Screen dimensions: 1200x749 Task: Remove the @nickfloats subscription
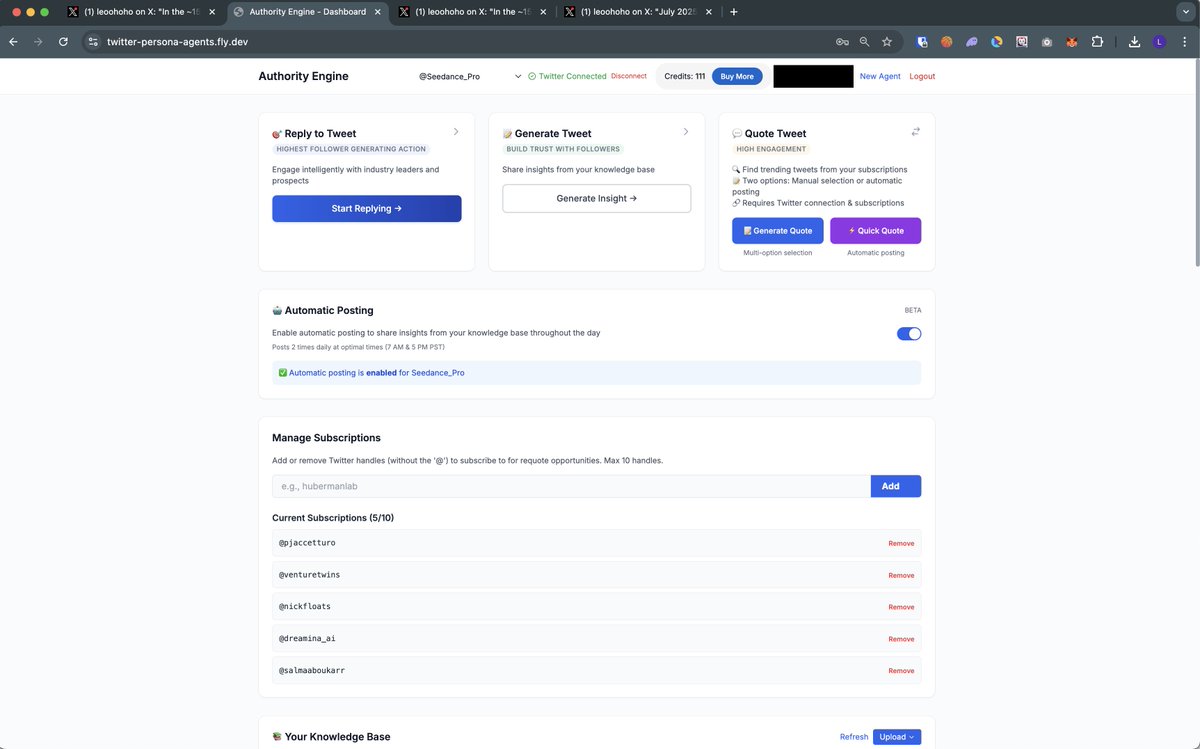tap(901, 607)
